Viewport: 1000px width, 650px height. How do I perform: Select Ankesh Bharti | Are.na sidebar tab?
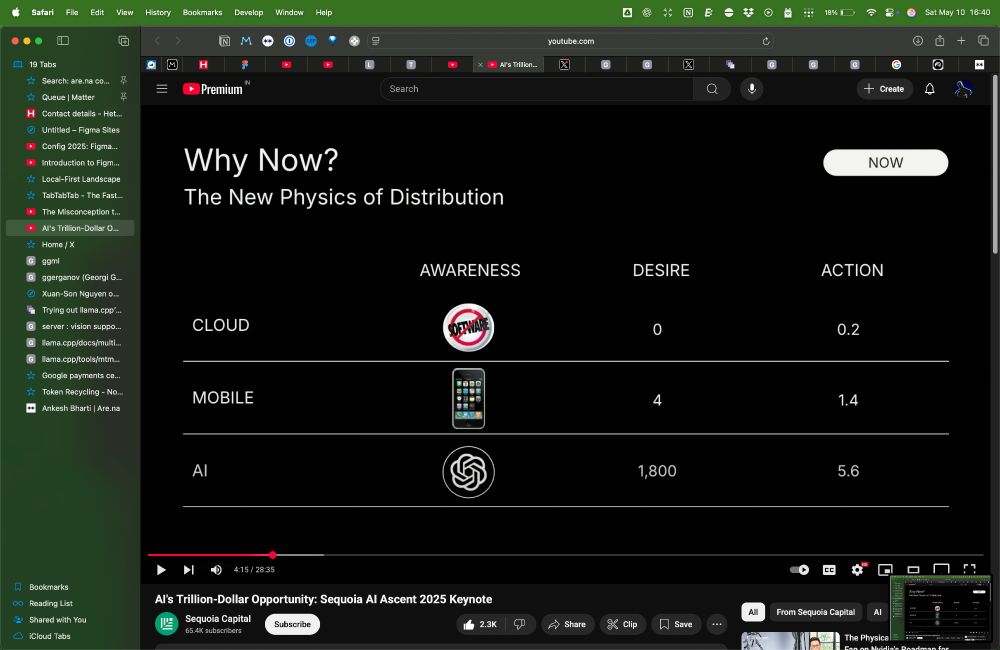click(70, 408)
